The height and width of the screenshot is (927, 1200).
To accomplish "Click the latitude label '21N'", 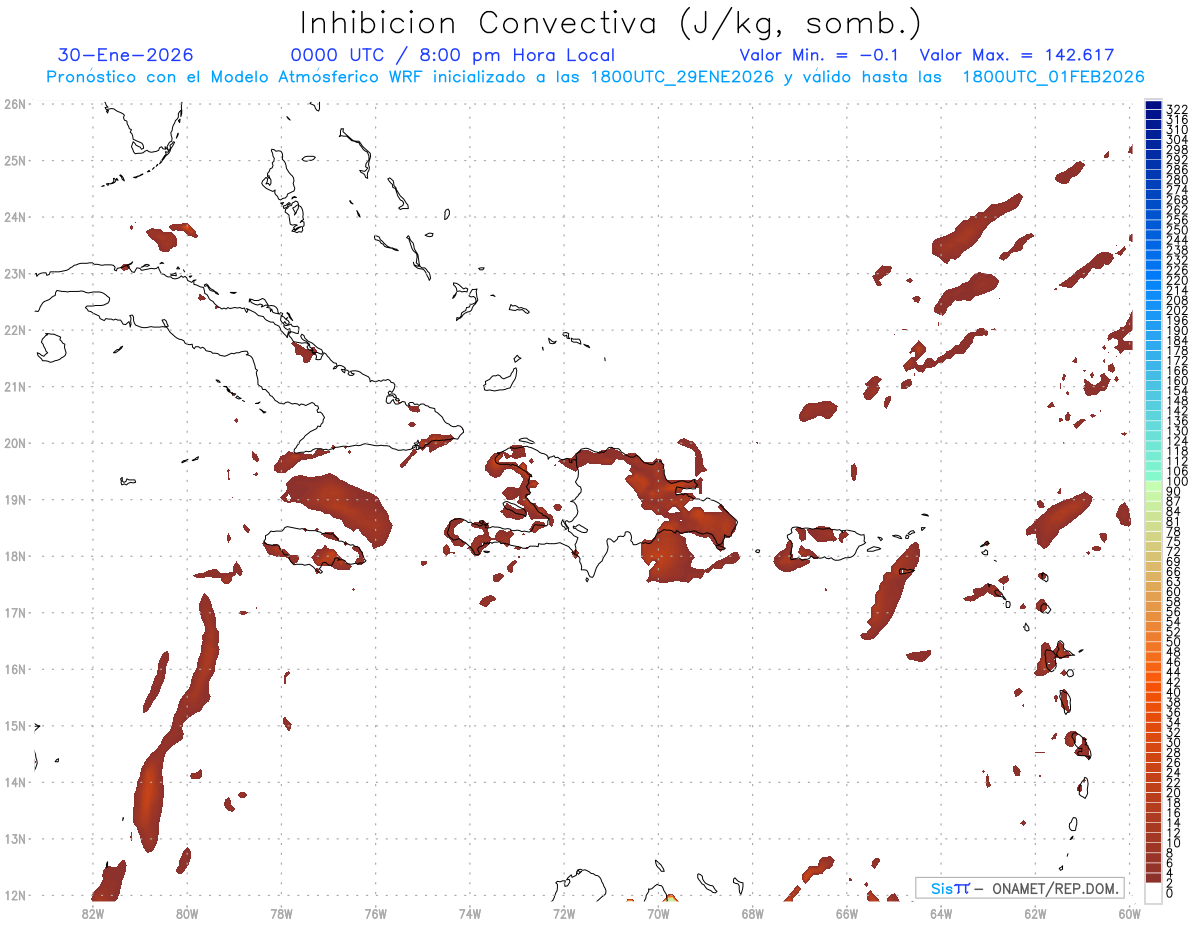I will tap(15, 386).
